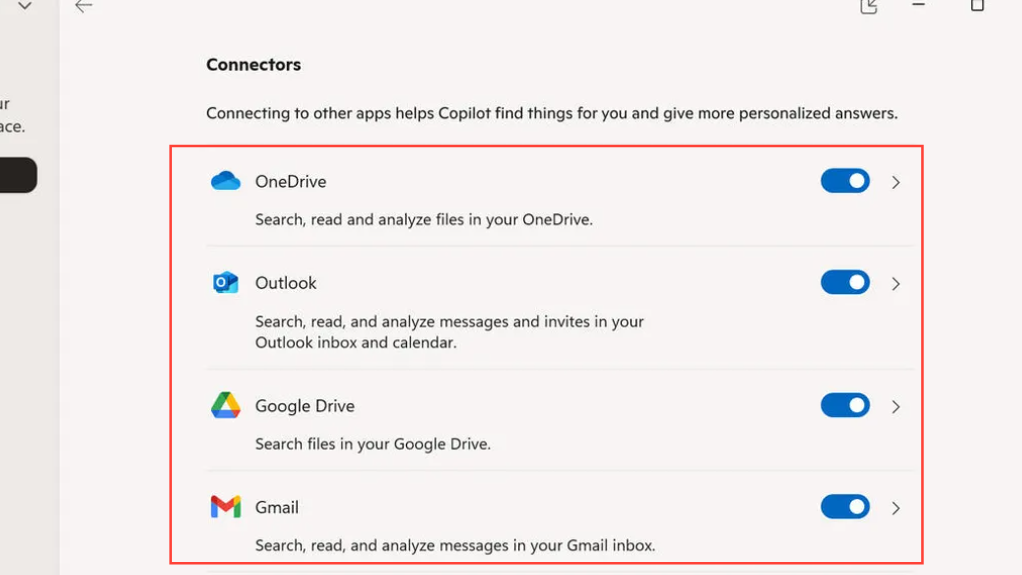The width and height of the screenshot is (1022, 575).
Task: Open the new chat compose icon
Action: click(x=869, y=6)
